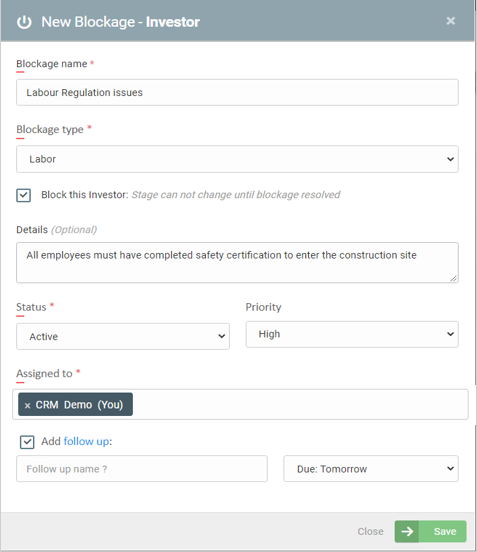477x552 pixels.
Task: Click the Blockage name input field
Action: (237, 92)
